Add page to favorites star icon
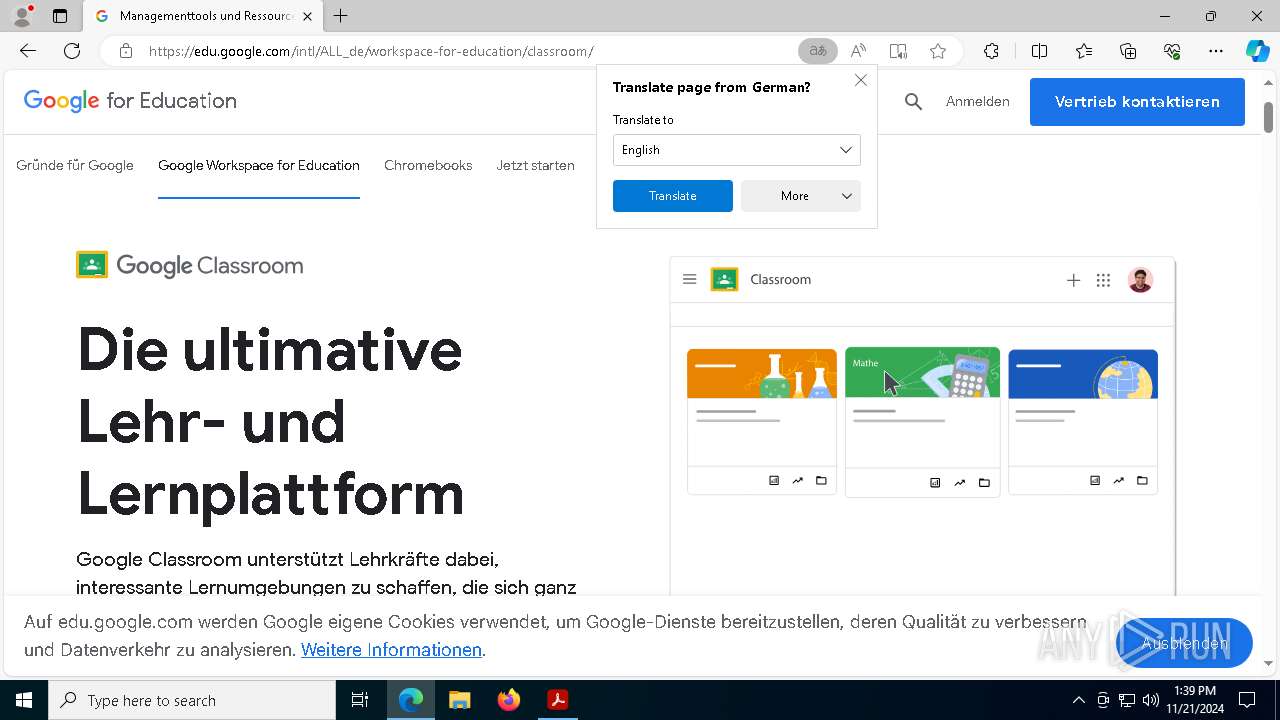The image size is (1280, 720). (x=938, y=51)
